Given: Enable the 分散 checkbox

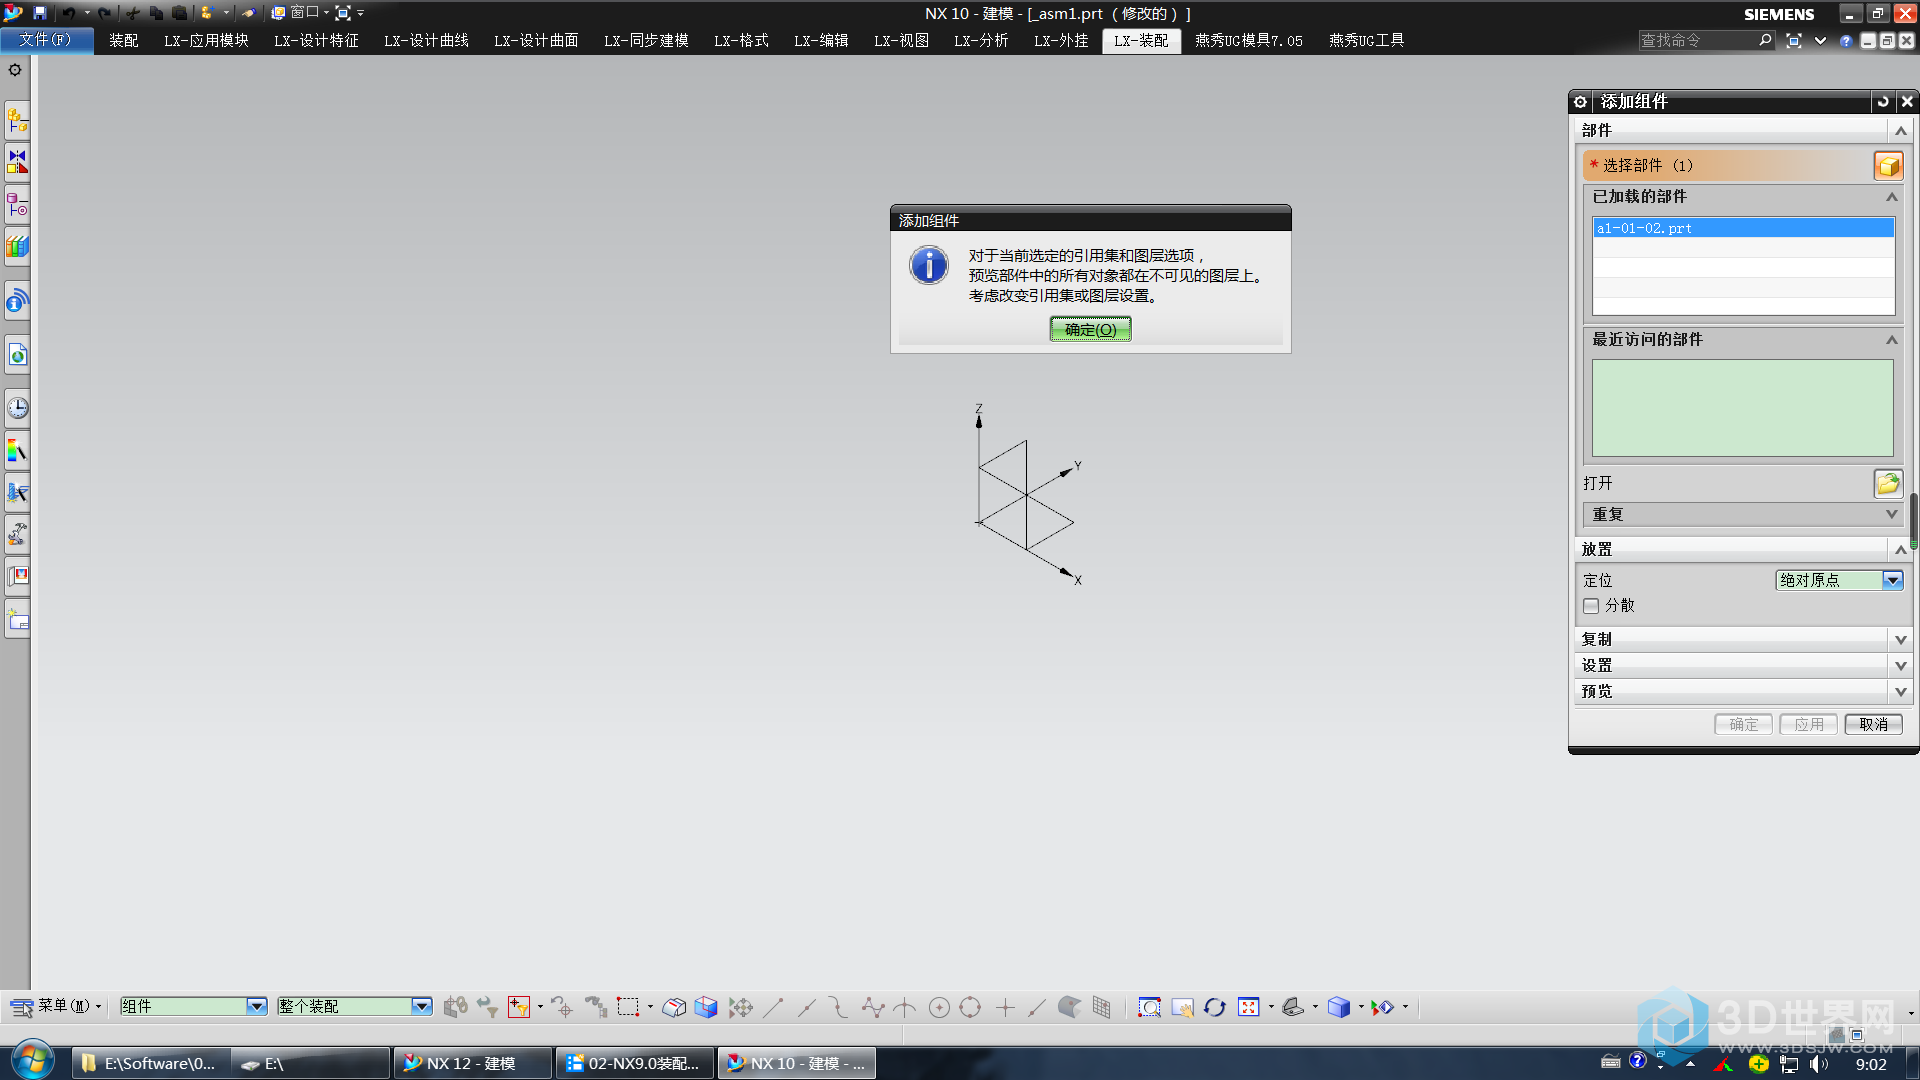Looking at the screenshot, I should [x=1591, y=606].
